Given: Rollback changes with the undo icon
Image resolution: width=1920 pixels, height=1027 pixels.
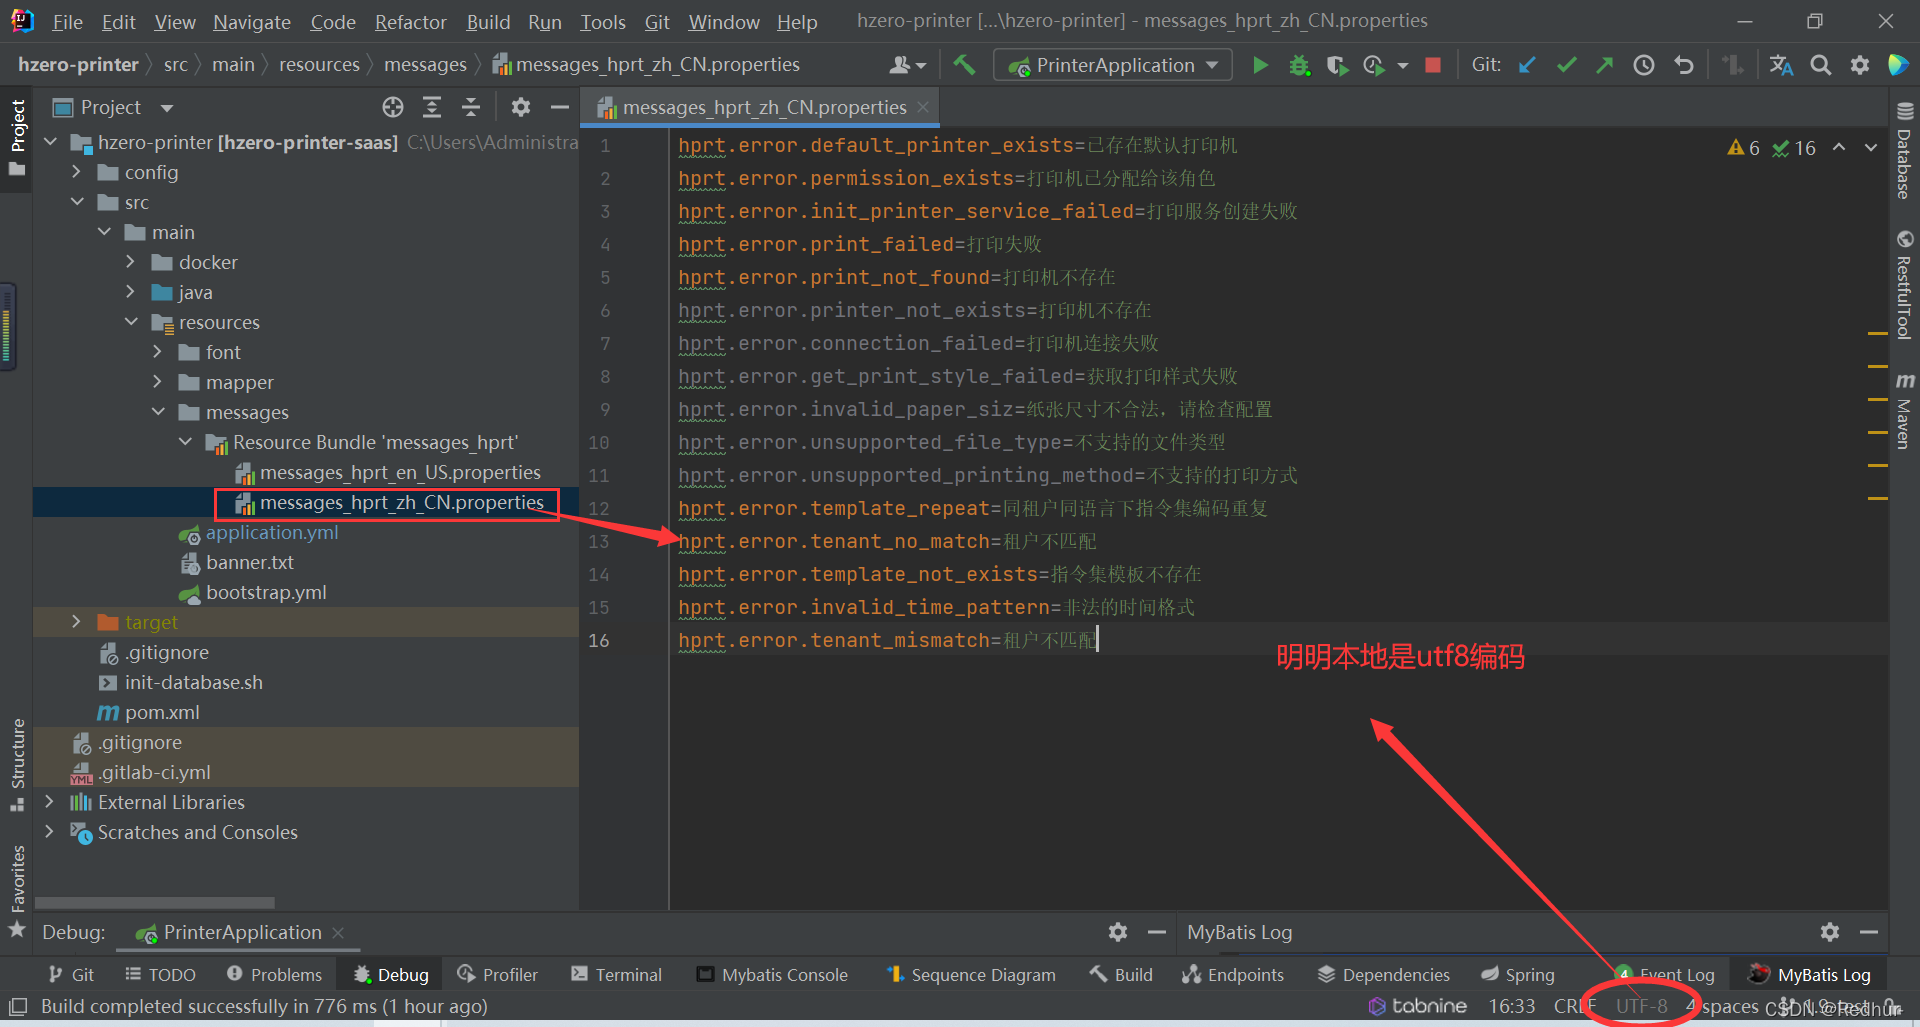Looking at the screenshot, I should click(x=1684, y=65).
